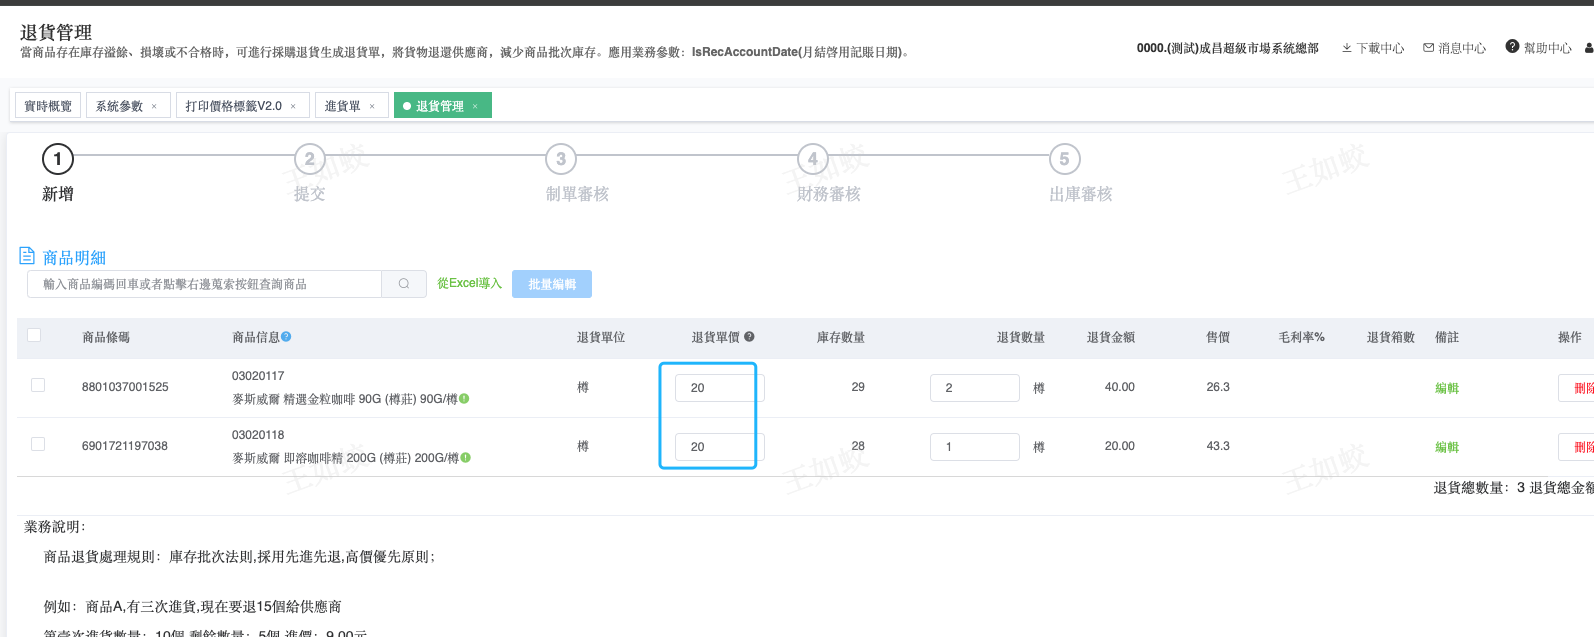The width and height of the screenshot is (1594, 637).
Task: Close the 打印價格標籤V2.0 tab
Action: coord(293,106)
